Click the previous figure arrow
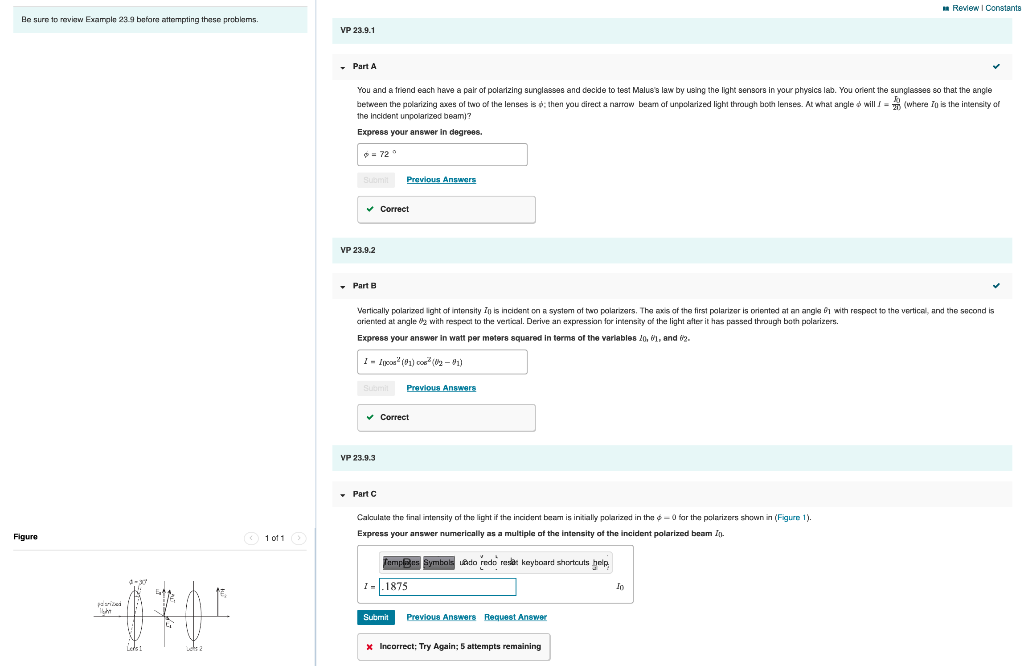Viewport: 1024px width, 666px height. (251, 537)
